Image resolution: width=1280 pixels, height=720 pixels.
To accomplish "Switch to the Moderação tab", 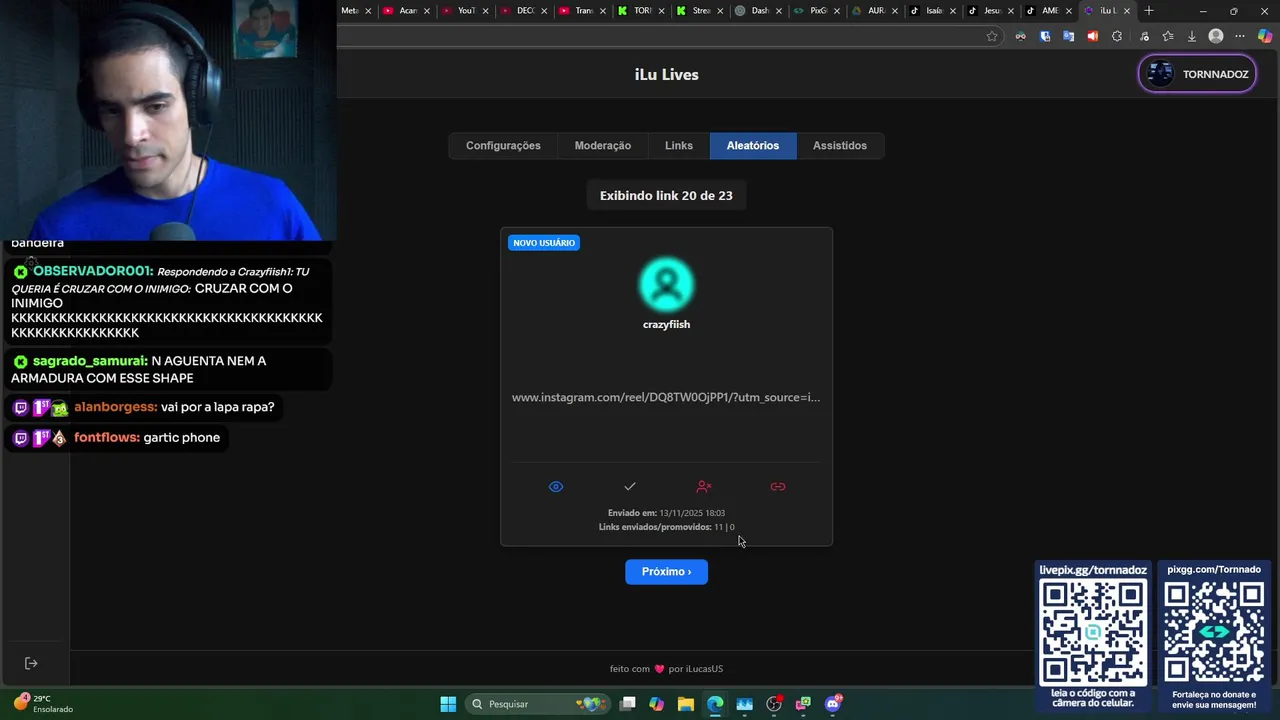I will (x=603, y=145).
